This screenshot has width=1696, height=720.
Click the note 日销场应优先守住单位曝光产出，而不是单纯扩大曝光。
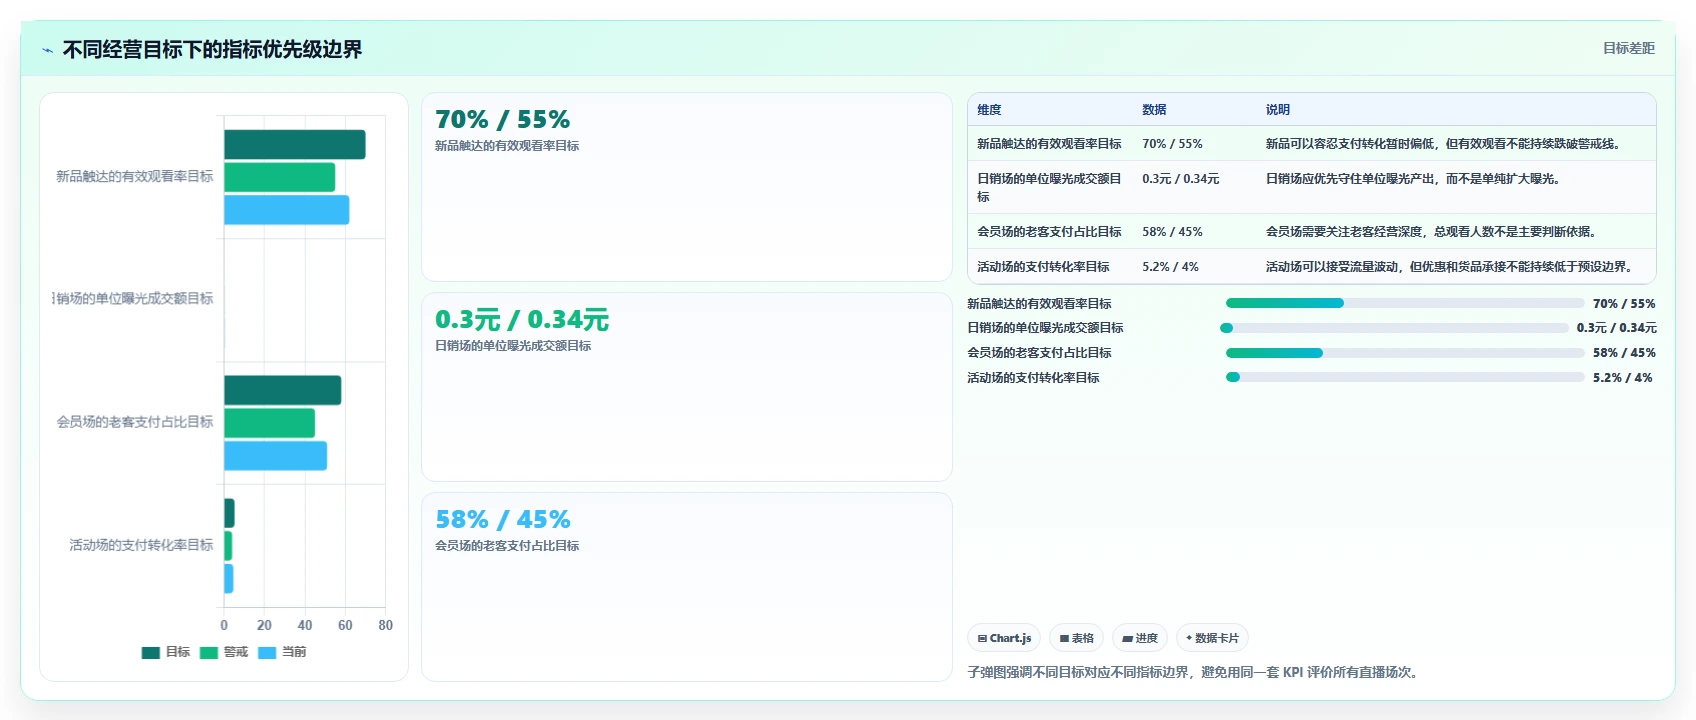[1415, 179]
